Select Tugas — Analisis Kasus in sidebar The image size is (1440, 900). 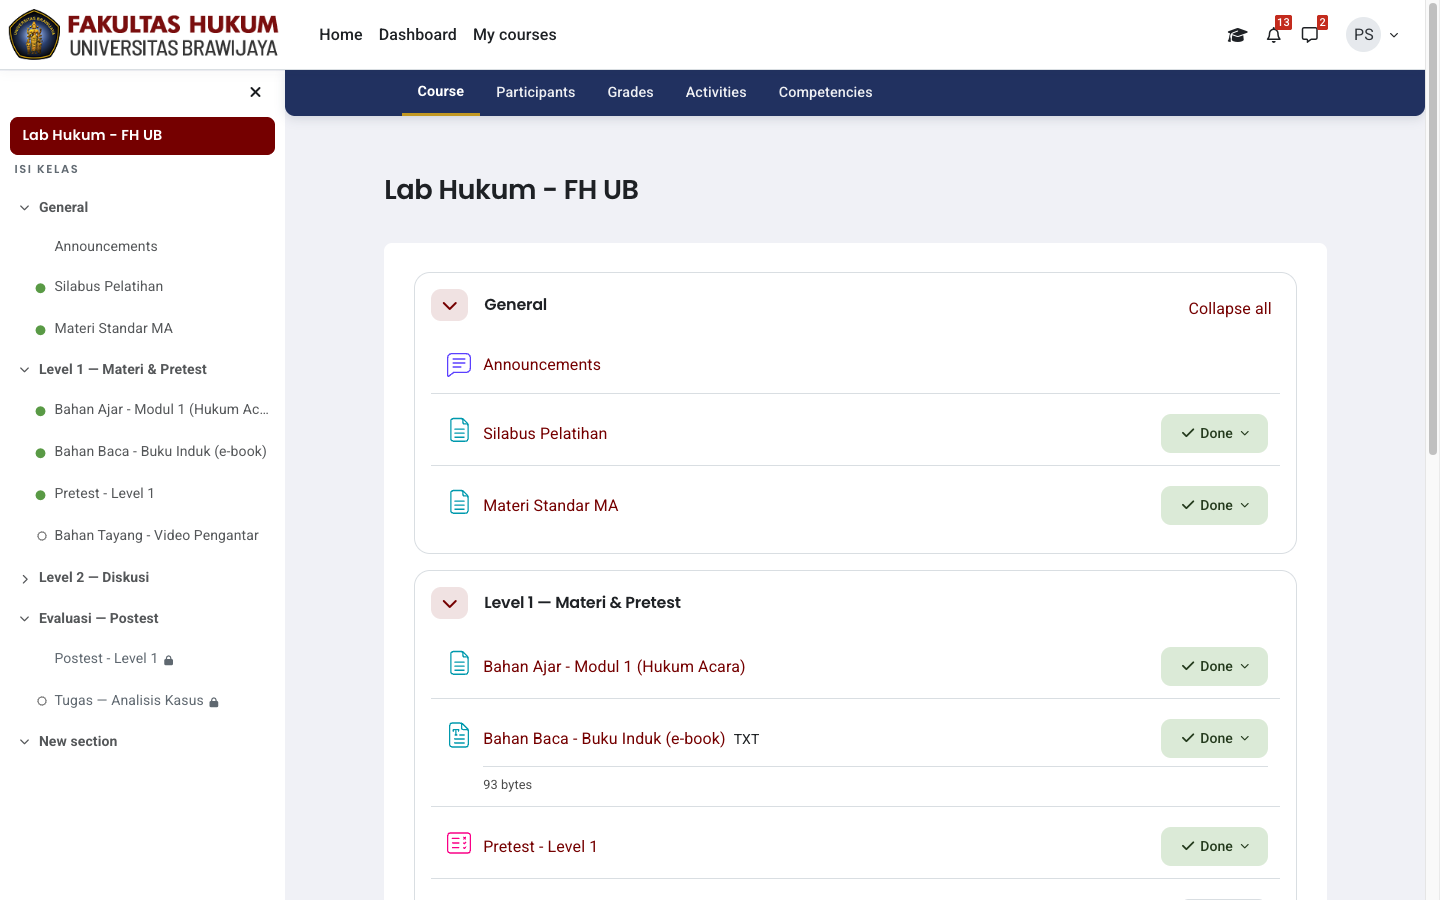(x=129, y=701)
